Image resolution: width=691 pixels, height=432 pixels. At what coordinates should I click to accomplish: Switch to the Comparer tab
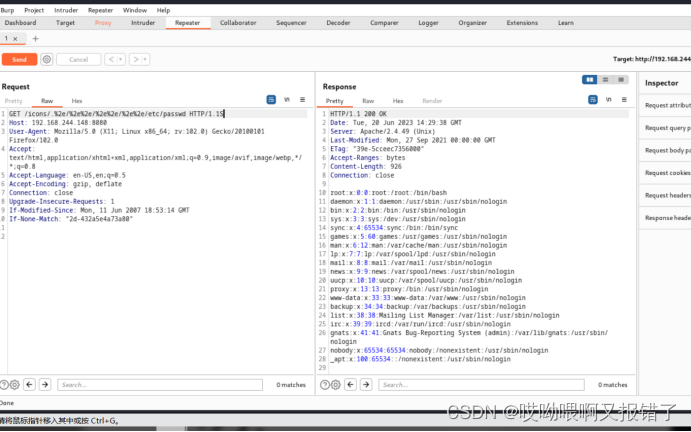point(384,22)
